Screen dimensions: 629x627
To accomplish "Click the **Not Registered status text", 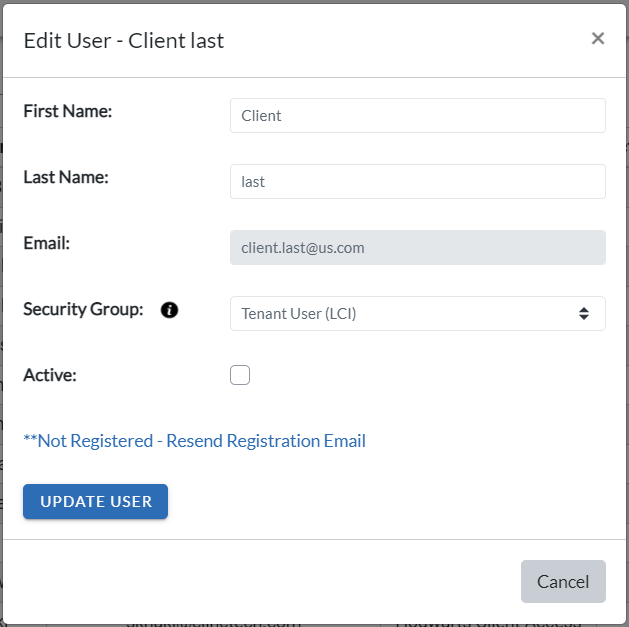I will click(87, 441).
